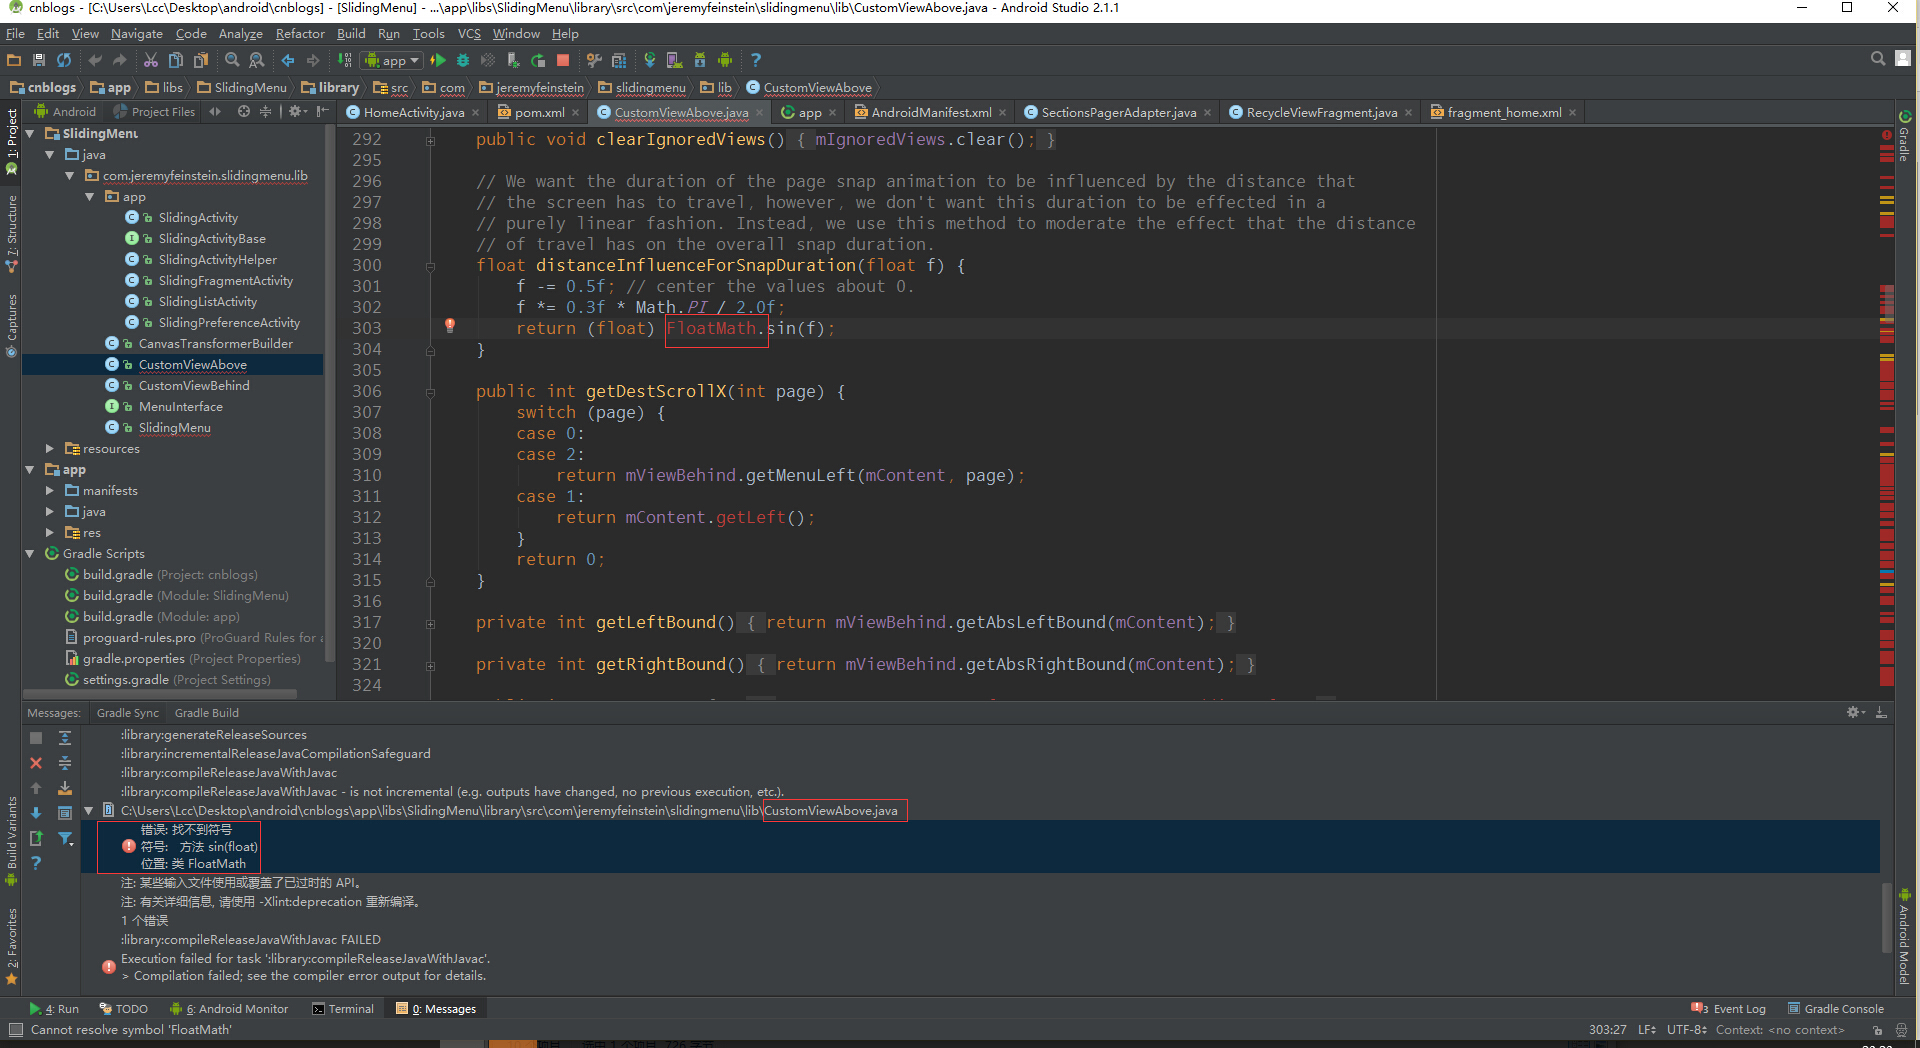Open the SDK Manager from the toolbar
This screenshot has height=1048, width=1920.
click(x=699, y=60)
